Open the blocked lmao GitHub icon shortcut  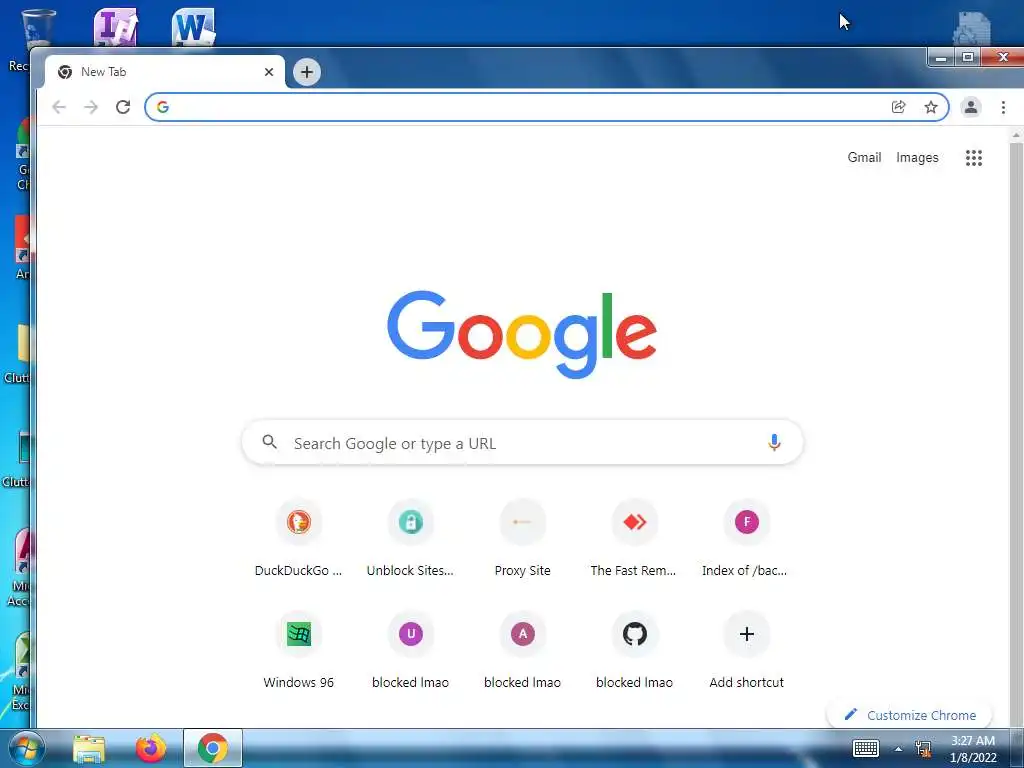(634, 650)
